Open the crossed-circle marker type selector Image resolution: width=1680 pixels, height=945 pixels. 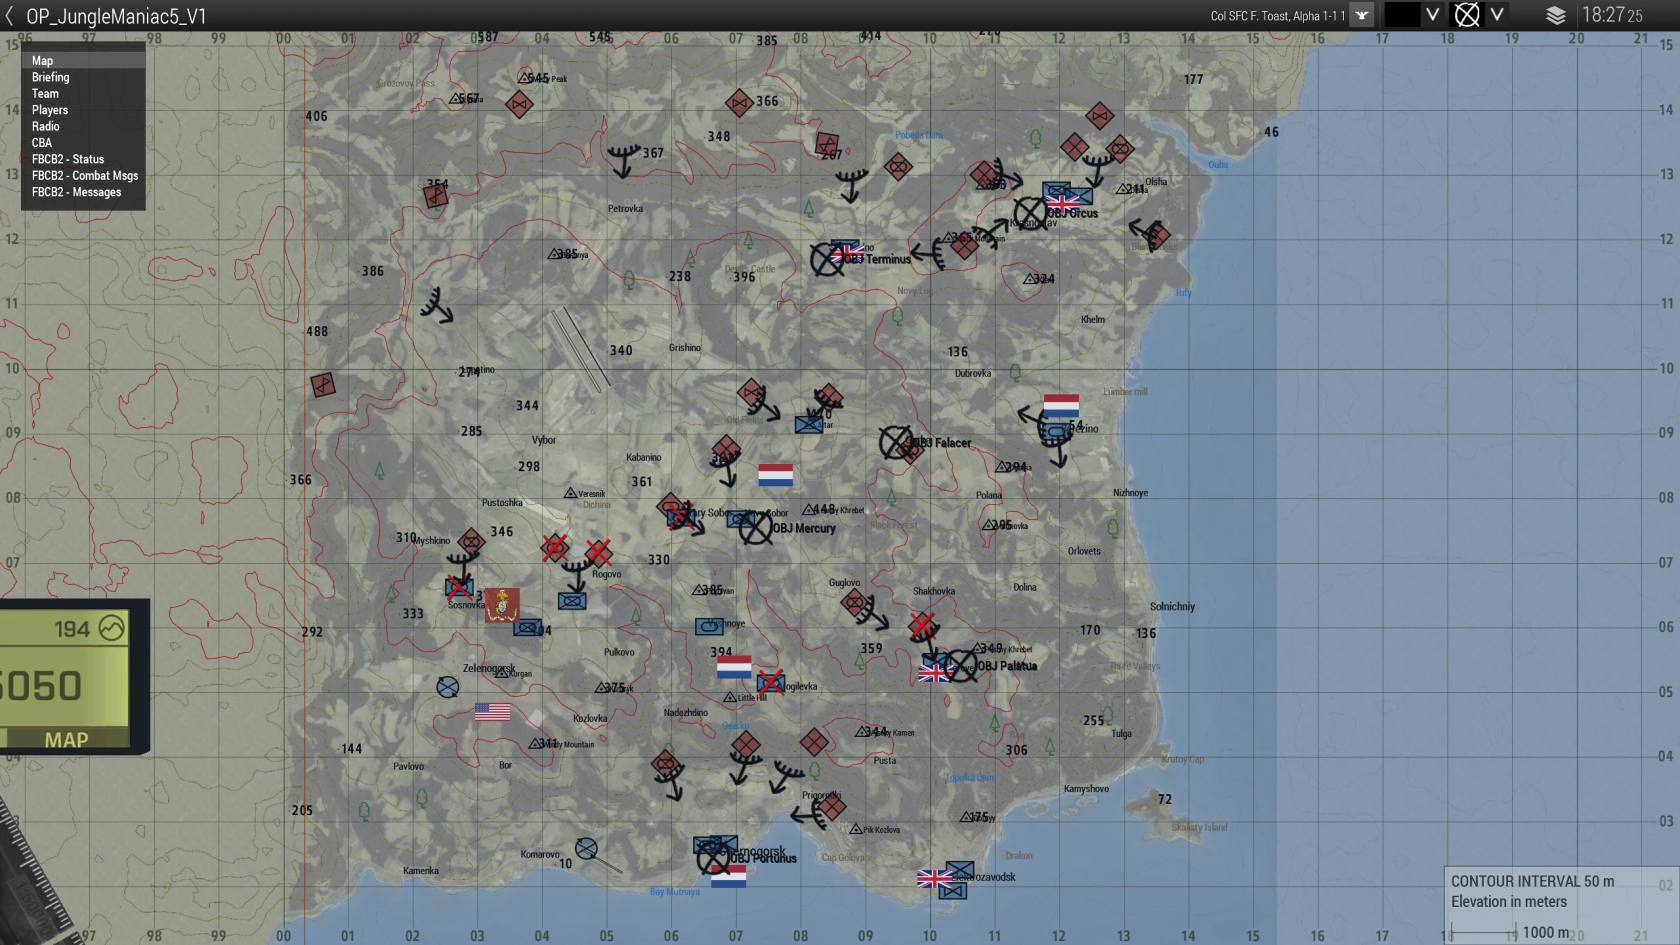click(x=1466, y=15)
